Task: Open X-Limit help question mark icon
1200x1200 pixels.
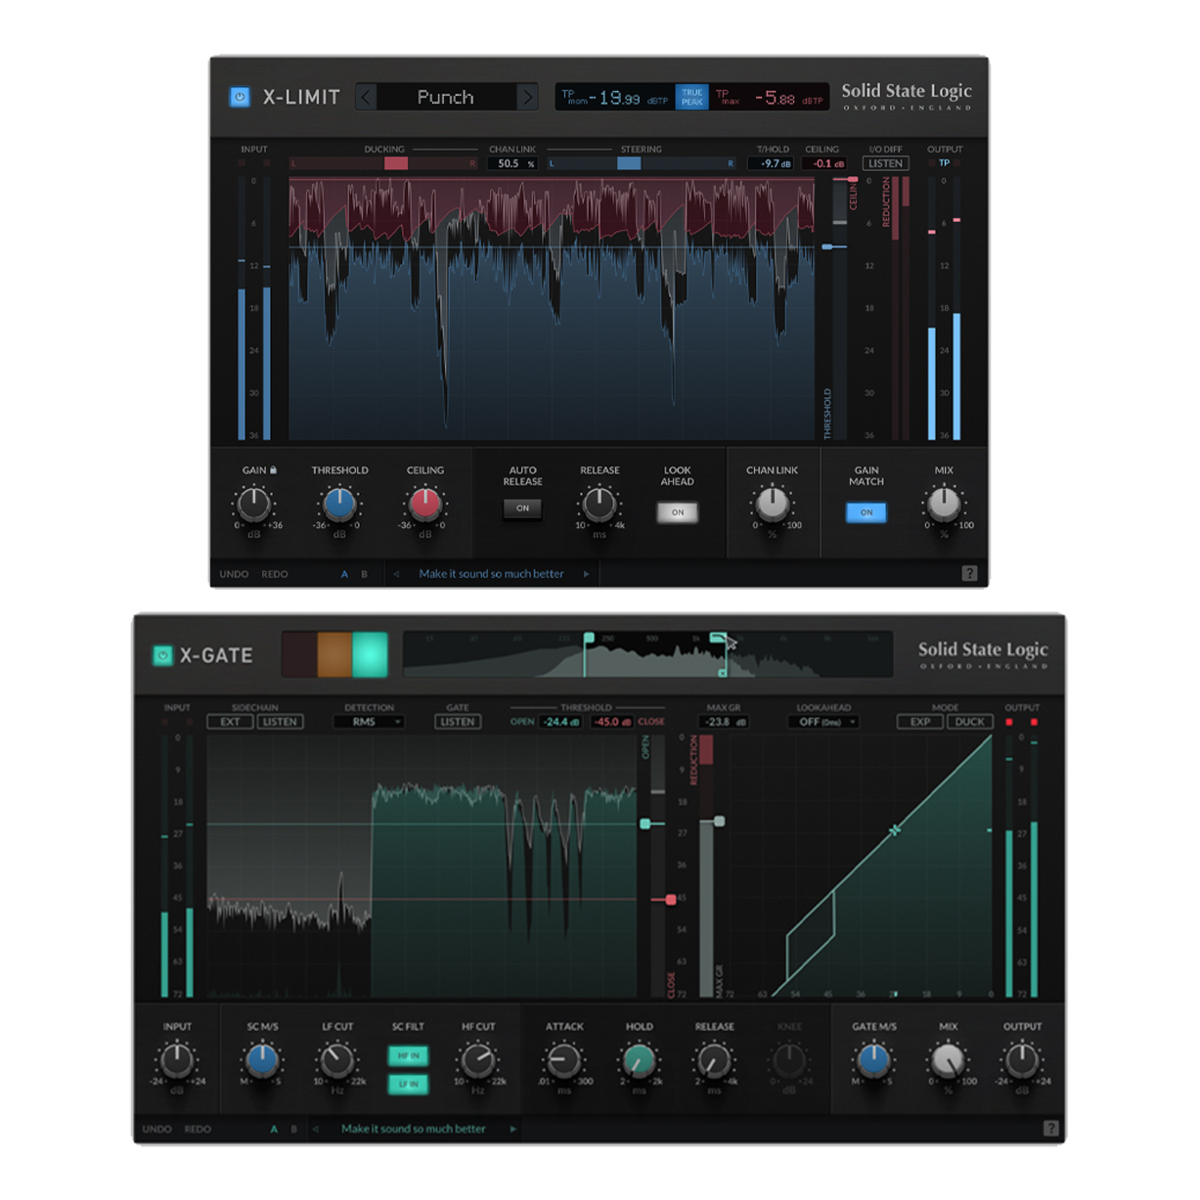Action: (x=969, y=573)
